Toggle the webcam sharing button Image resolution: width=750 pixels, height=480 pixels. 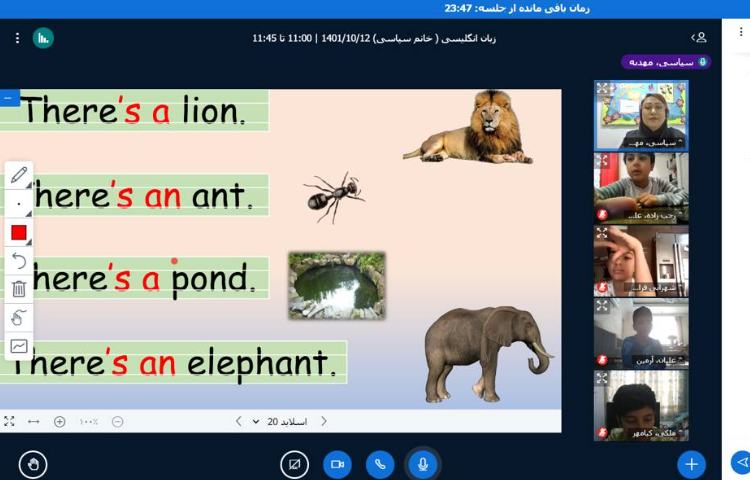(337, 464)
